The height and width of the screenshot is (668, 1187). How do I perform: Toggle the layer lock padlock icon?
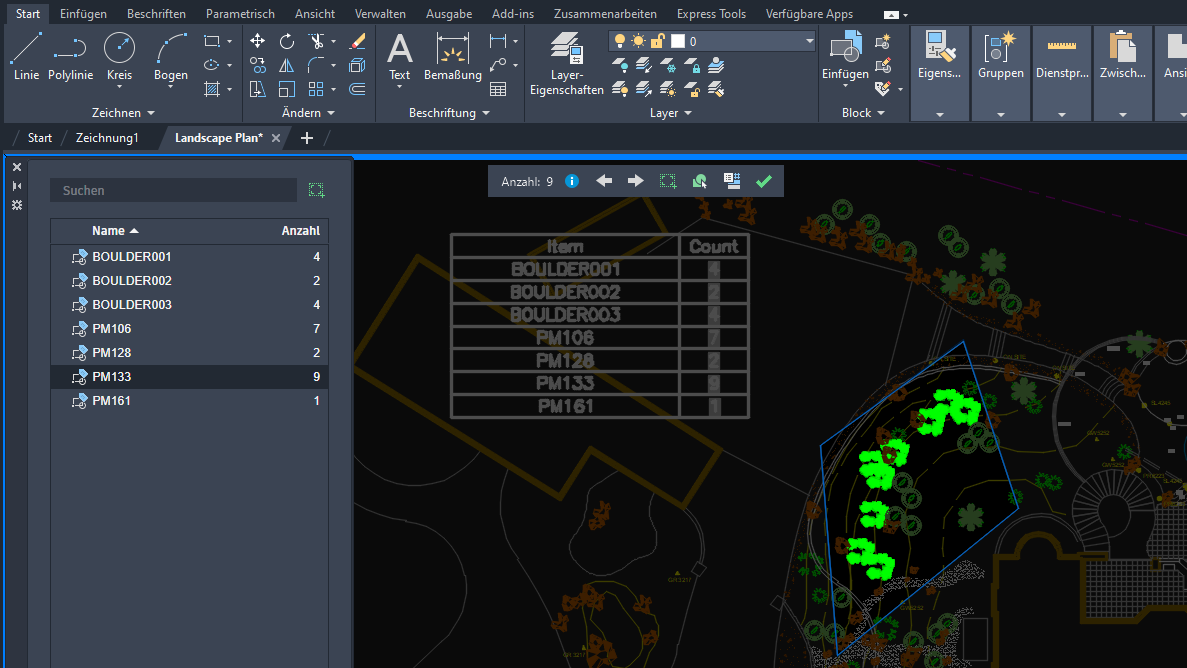coord(657,41)
